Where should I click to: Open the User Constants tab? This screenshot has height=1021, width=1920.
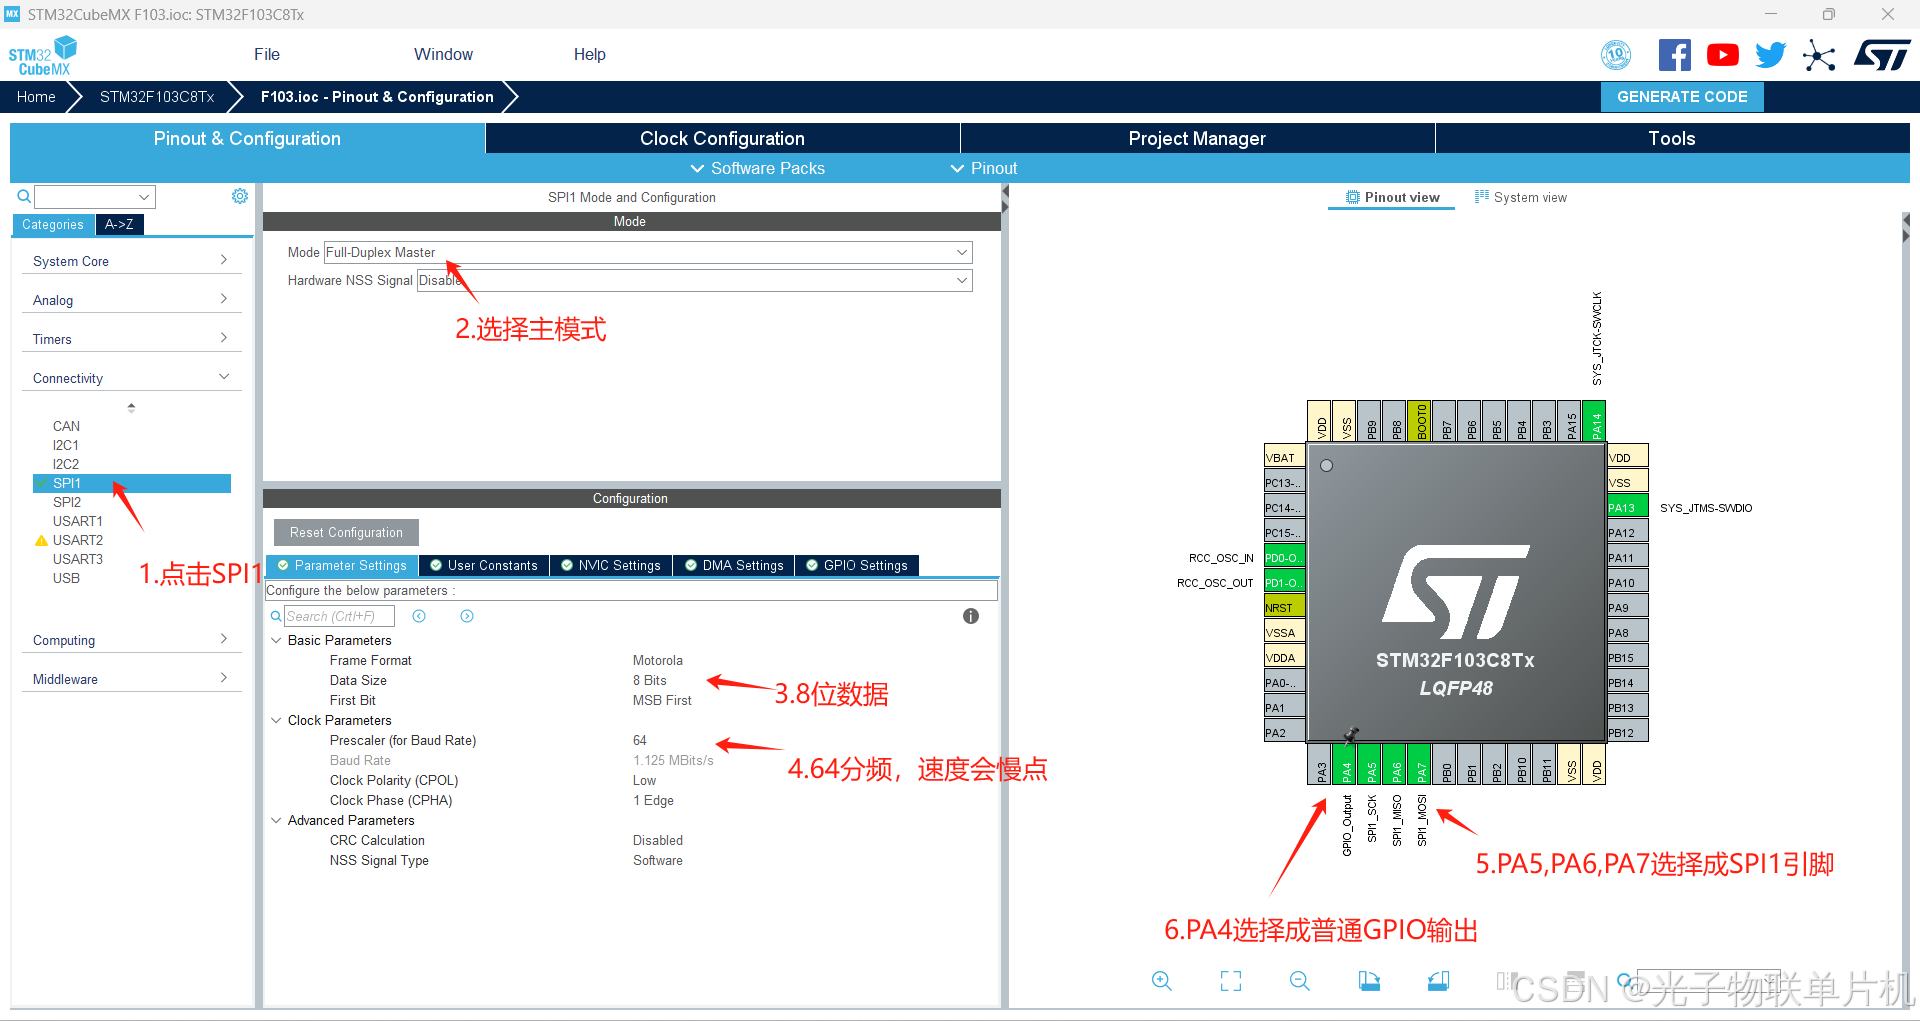click(484, 565)
